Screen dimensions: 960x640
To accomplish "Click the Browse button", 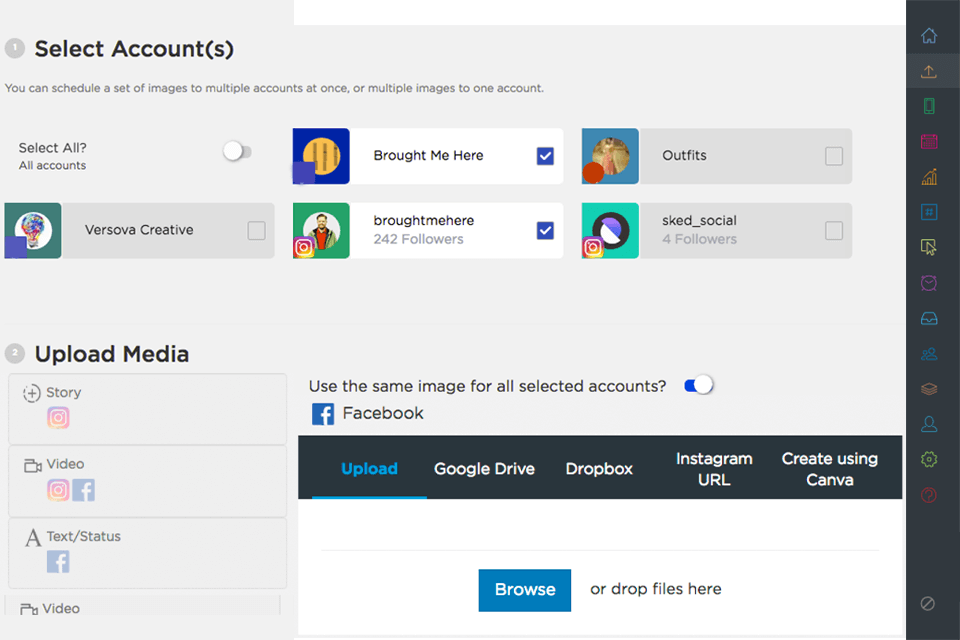I will (524, 590).
